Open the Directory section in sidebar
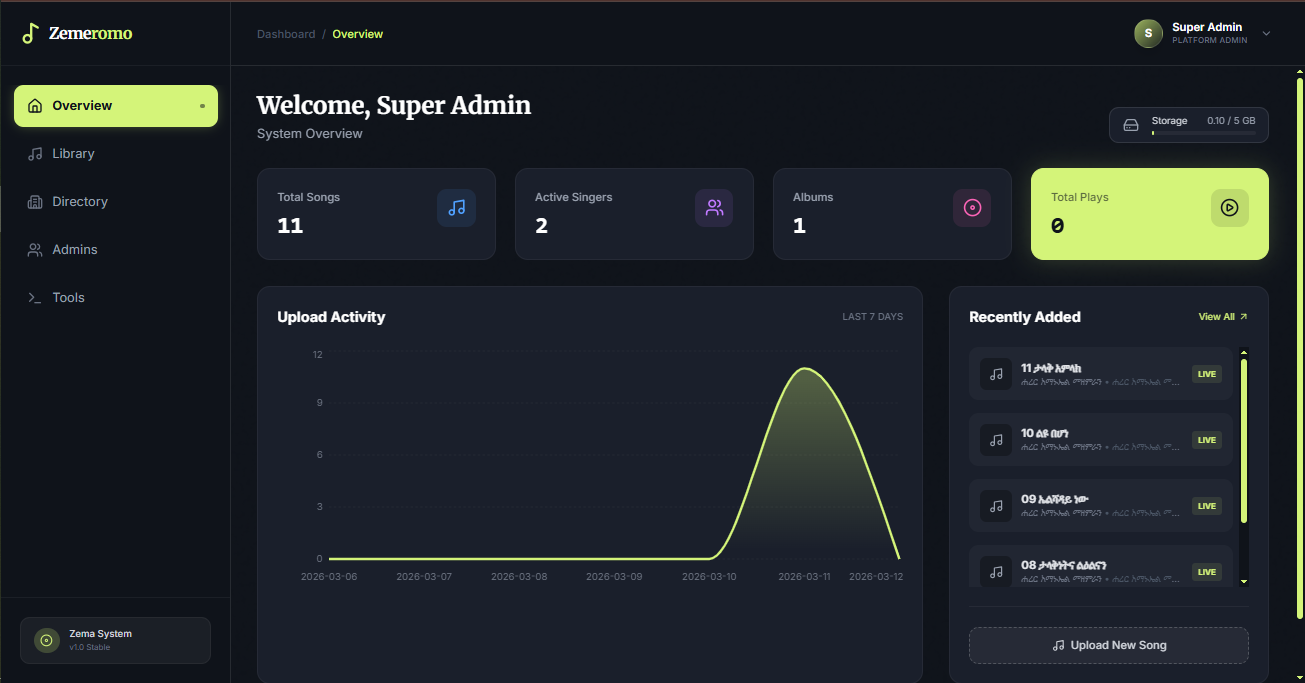The height and width of the screenshot is (683, 1305). (116, 202)
